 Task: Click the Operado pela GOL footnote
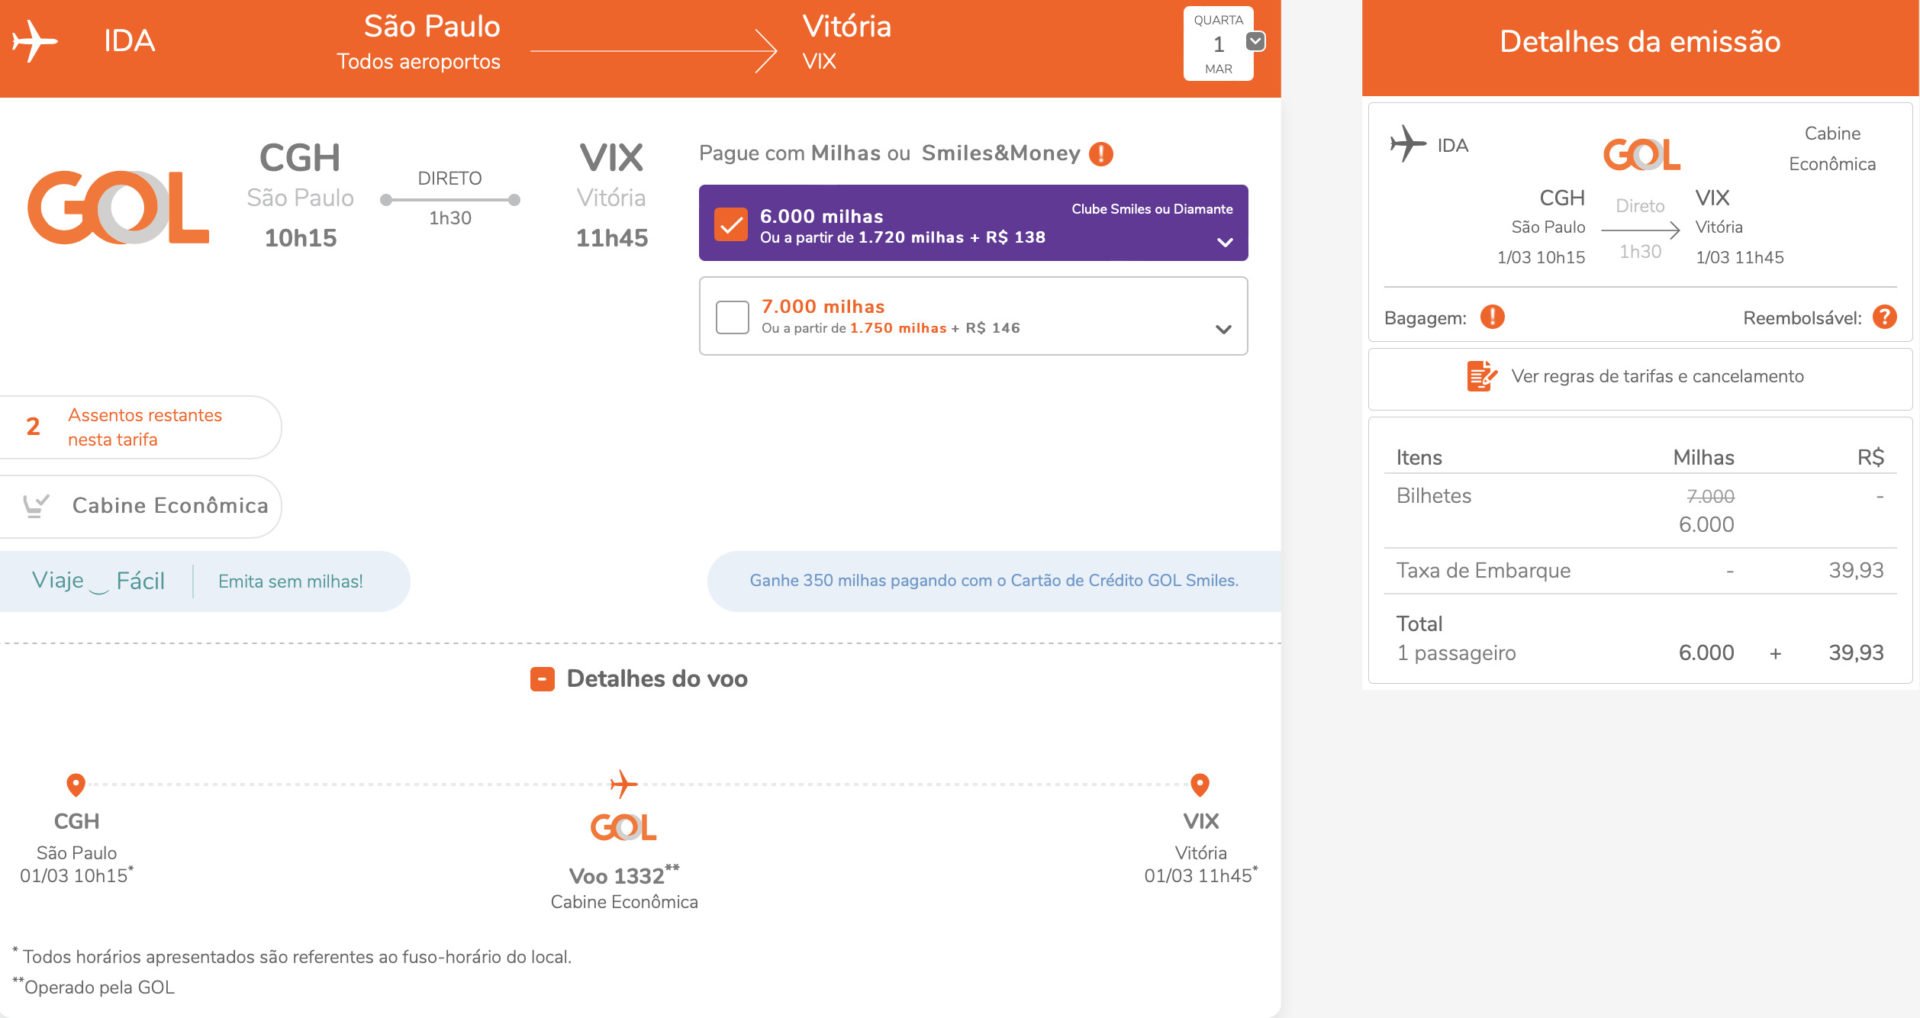click(x=94, y=987)
